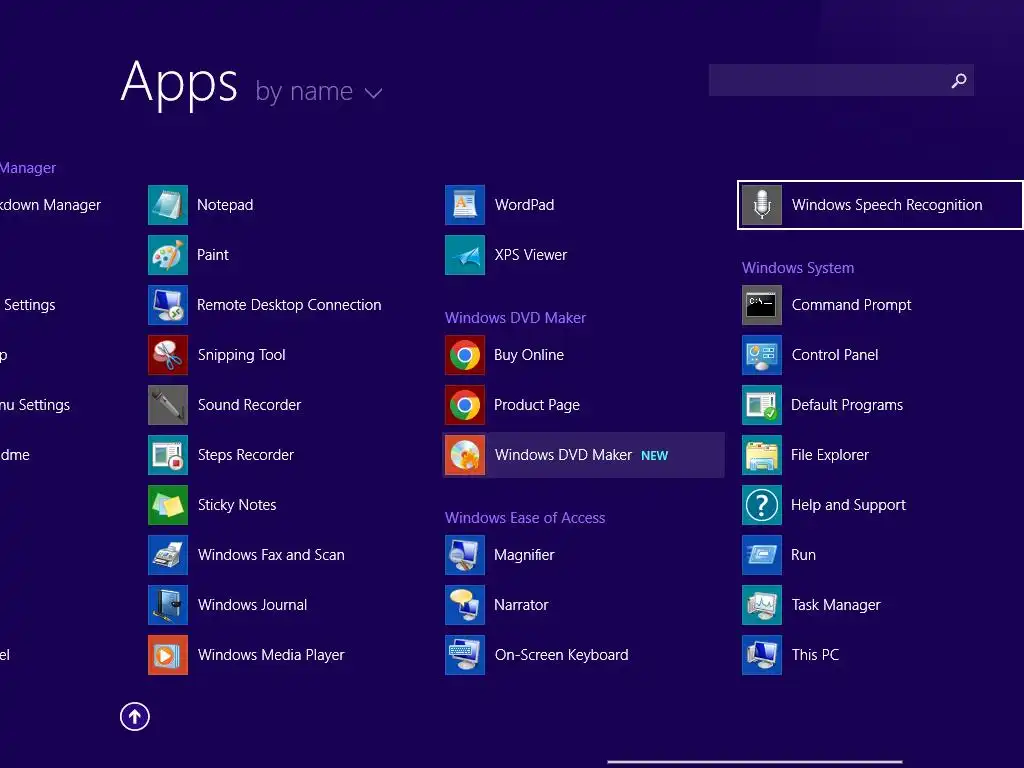Screen dimensions: 1024x768
Task: Launch Command Prompt icon
Action: (x=762, y=305)
